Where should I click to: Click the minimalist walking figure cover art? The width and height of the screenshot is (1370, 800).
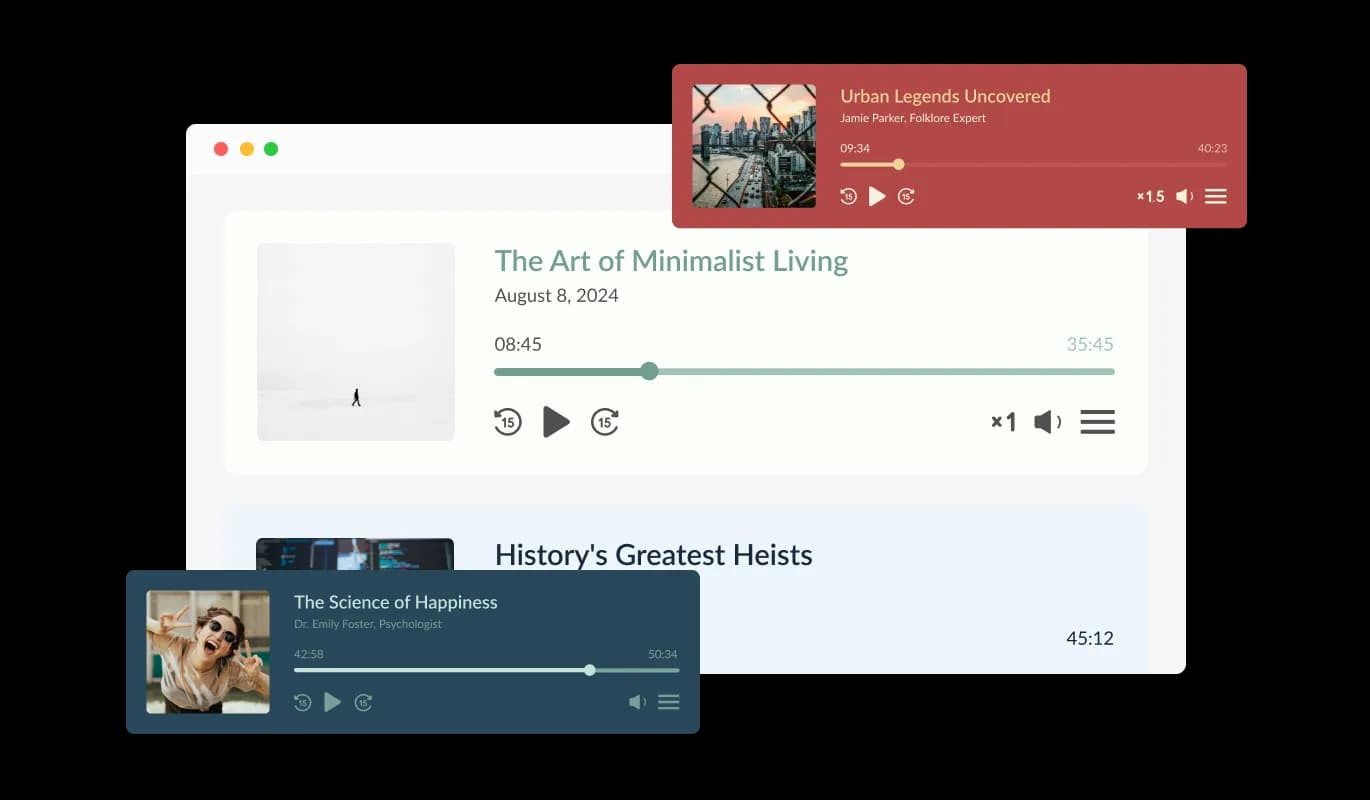(x=356, y=342)
